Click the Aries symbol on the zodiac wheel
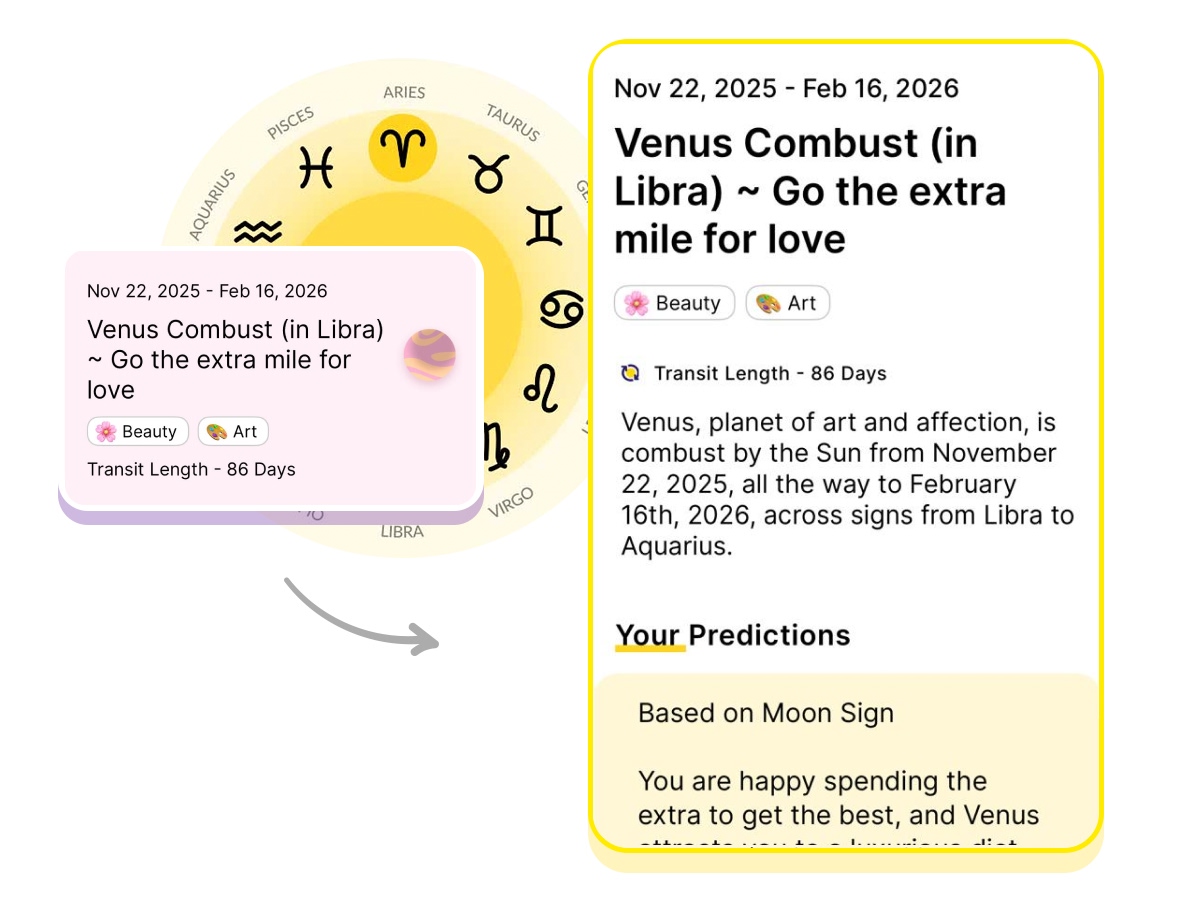 click(403, 148)
